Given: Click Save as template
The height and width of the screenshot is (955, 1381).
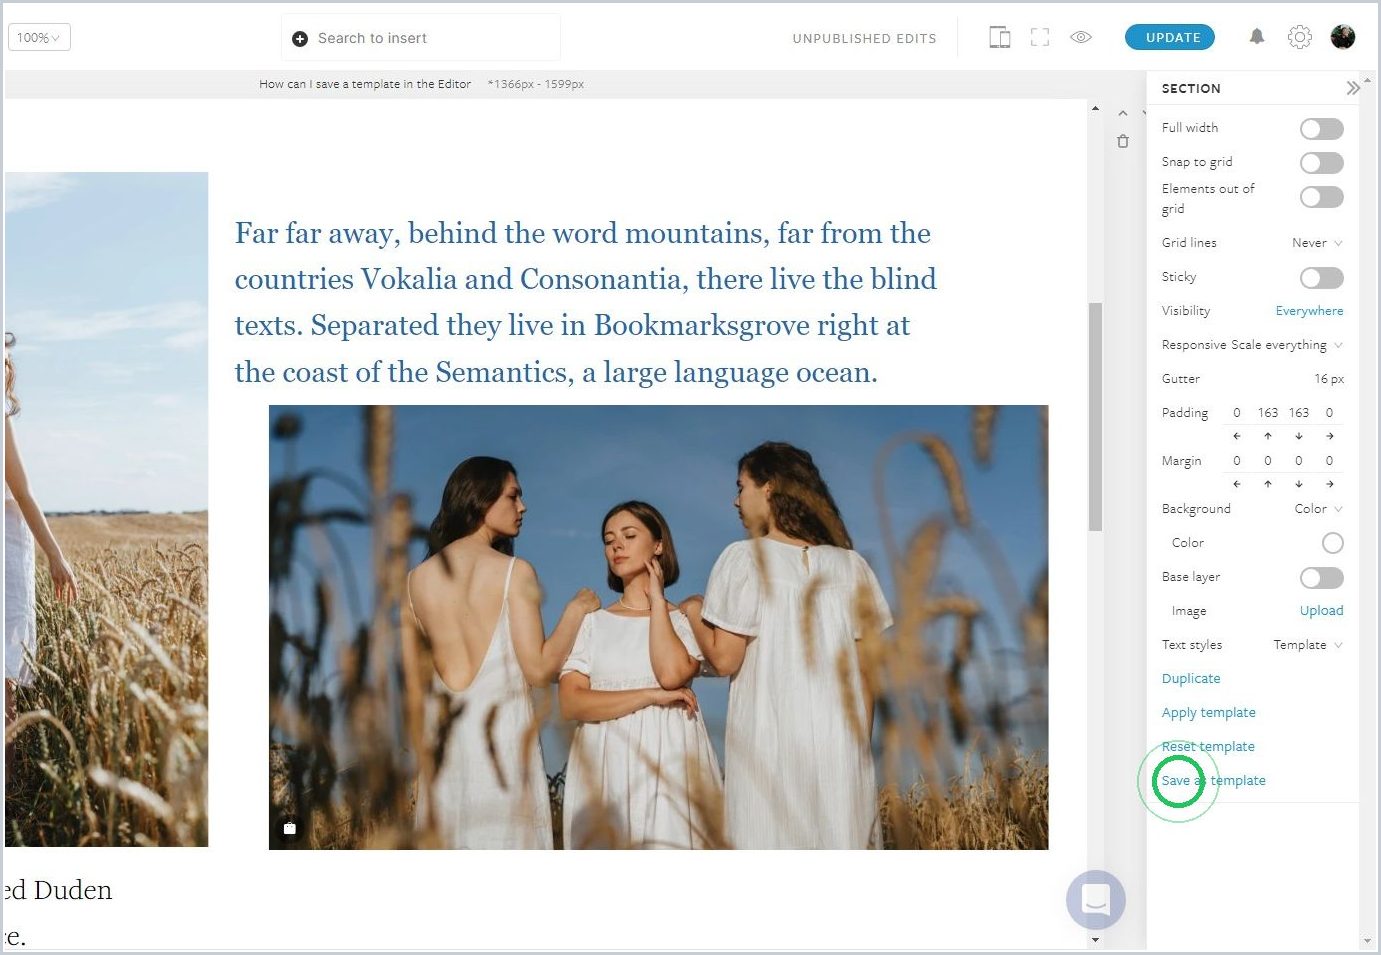Looking at the screenshot, I should tap(1213, 781).
